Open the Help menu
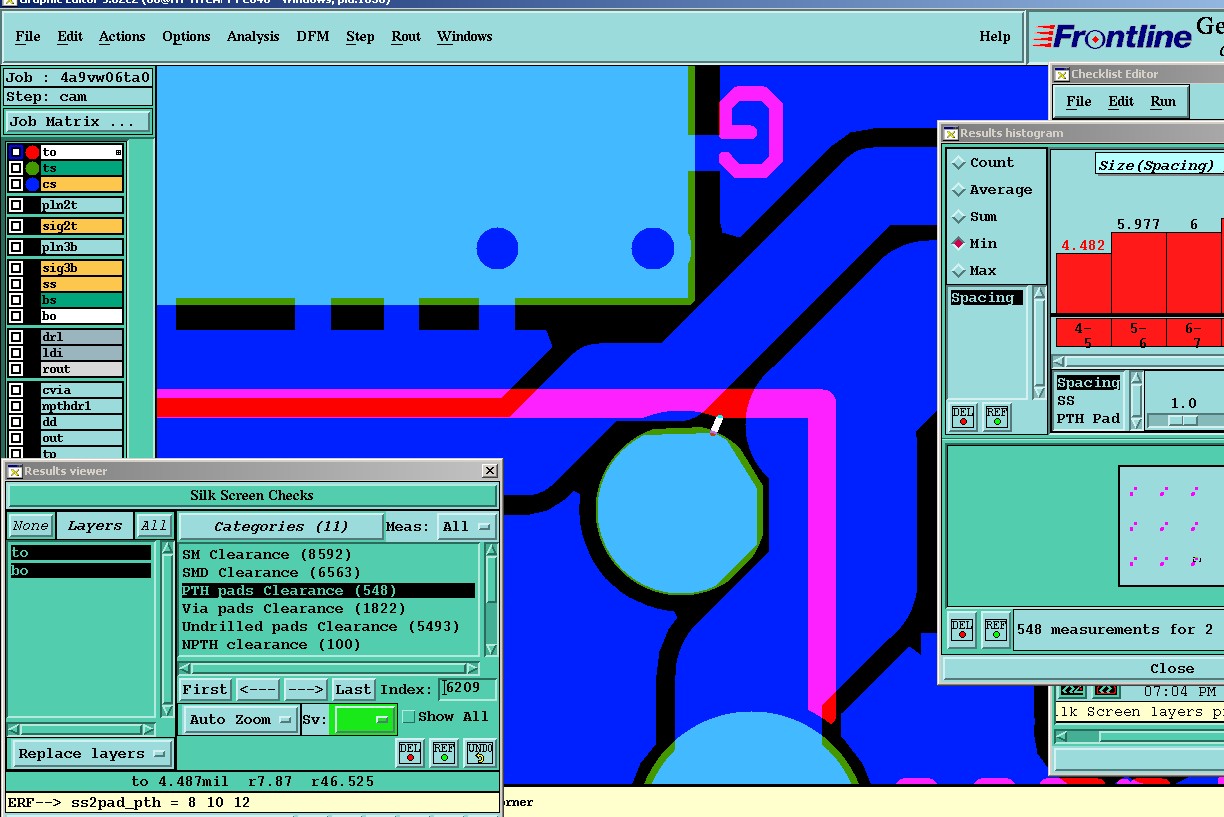 click(x=995, y=36)
